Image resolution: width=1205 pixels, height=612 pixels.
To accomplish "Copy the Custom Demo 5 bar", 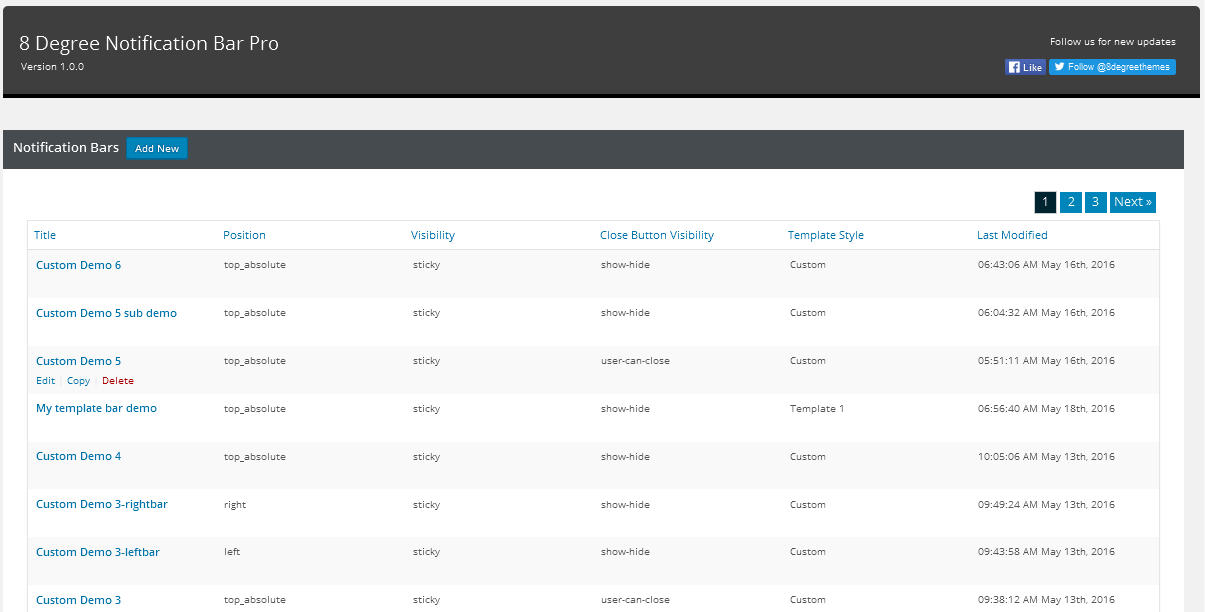I will click(x=78, y=381).
